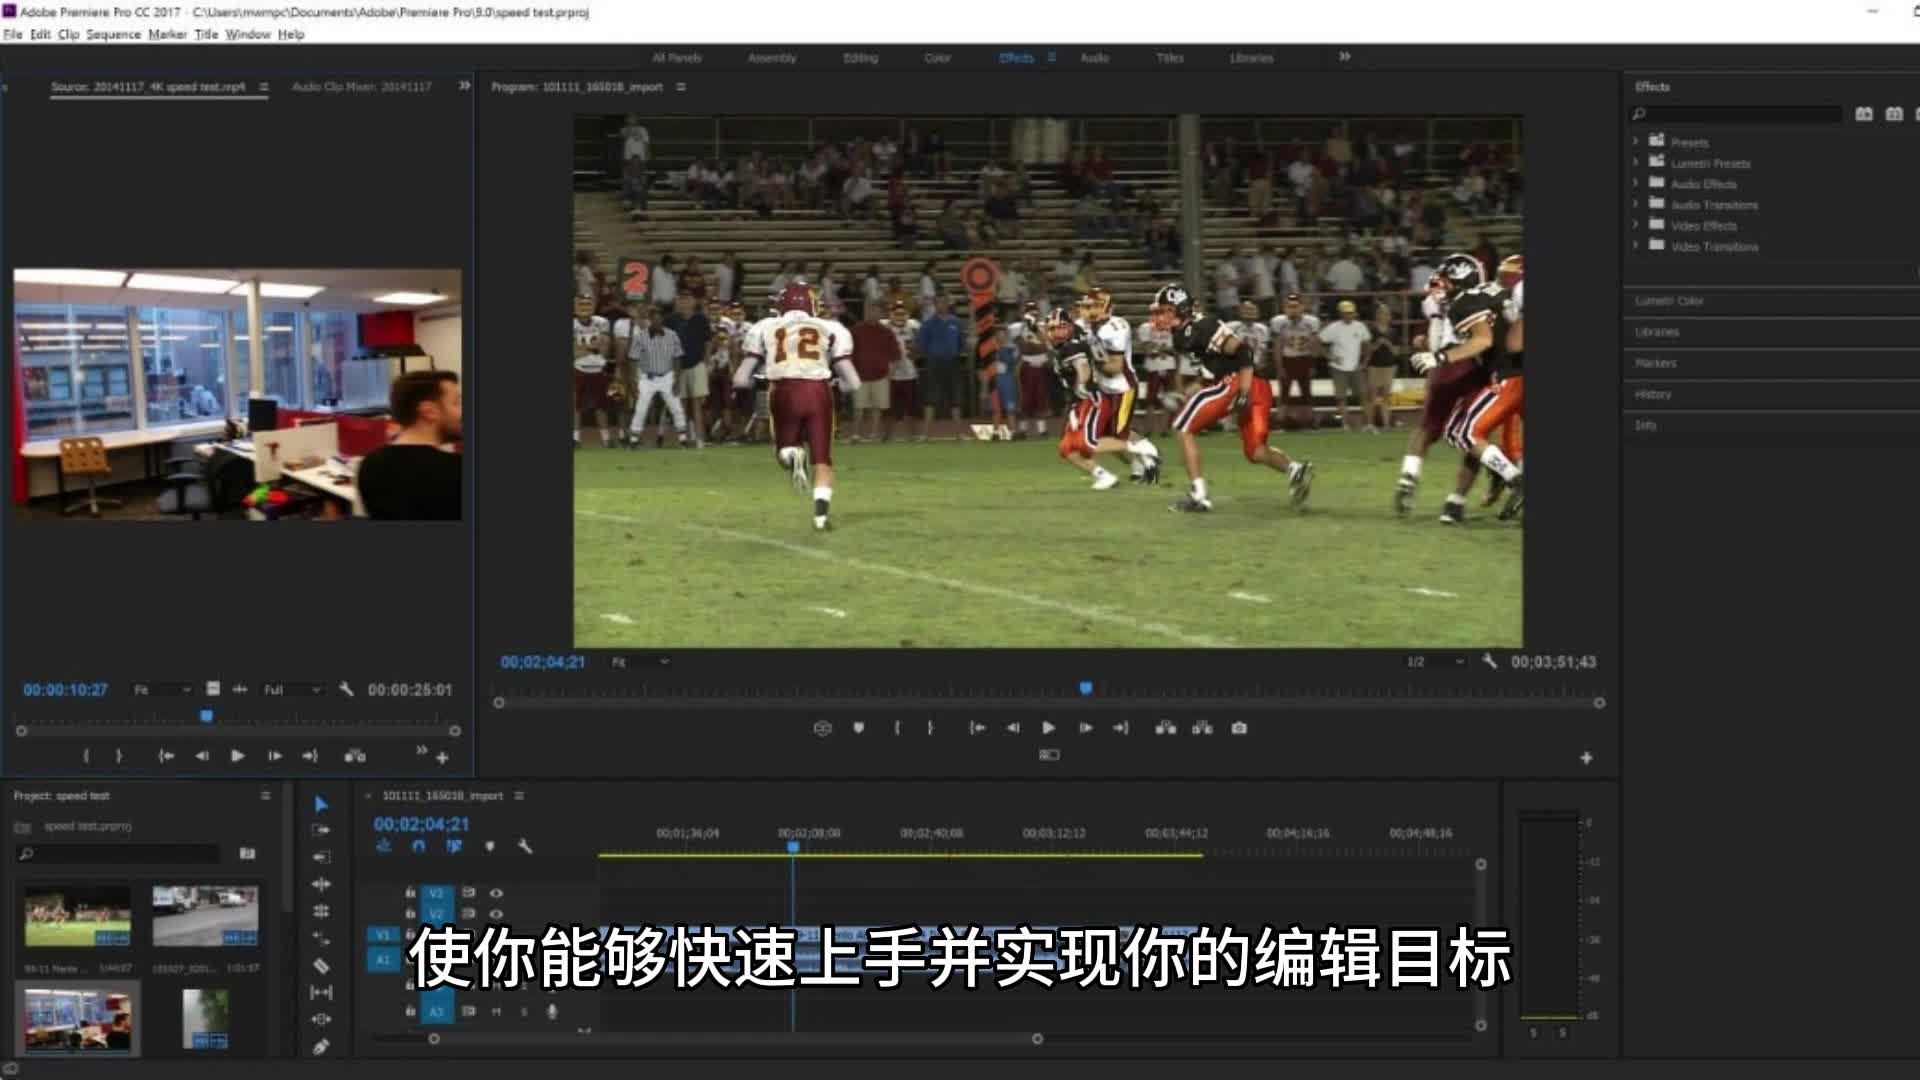Select the Razor tool in tools panel
Viewport: 1920px width, 1080px height.
pos(321,966)
